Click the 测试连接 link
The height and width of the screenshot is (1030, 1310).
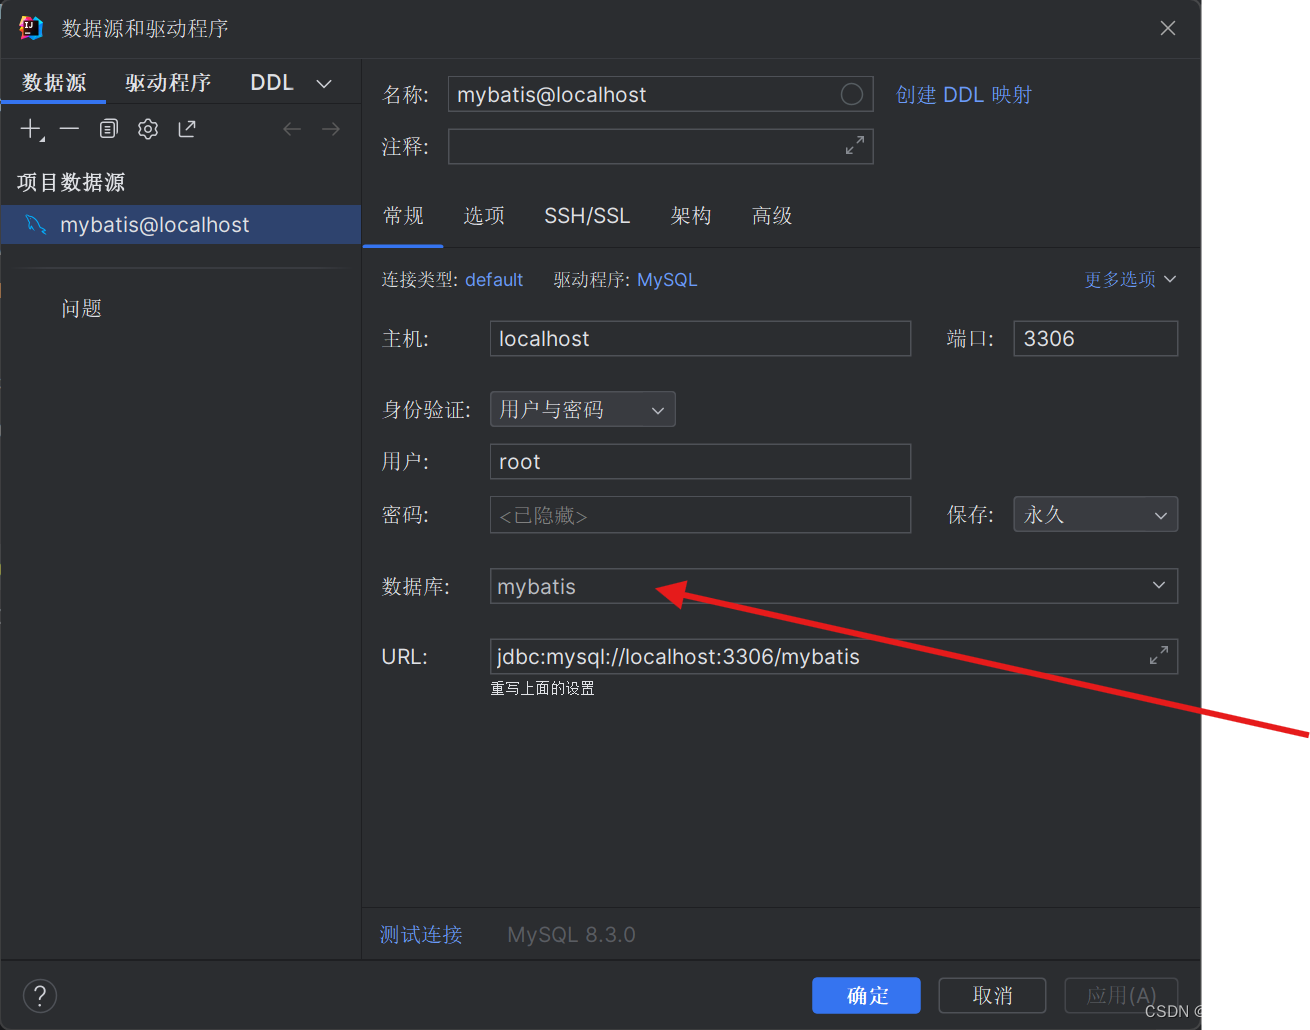tap(421, 934)
